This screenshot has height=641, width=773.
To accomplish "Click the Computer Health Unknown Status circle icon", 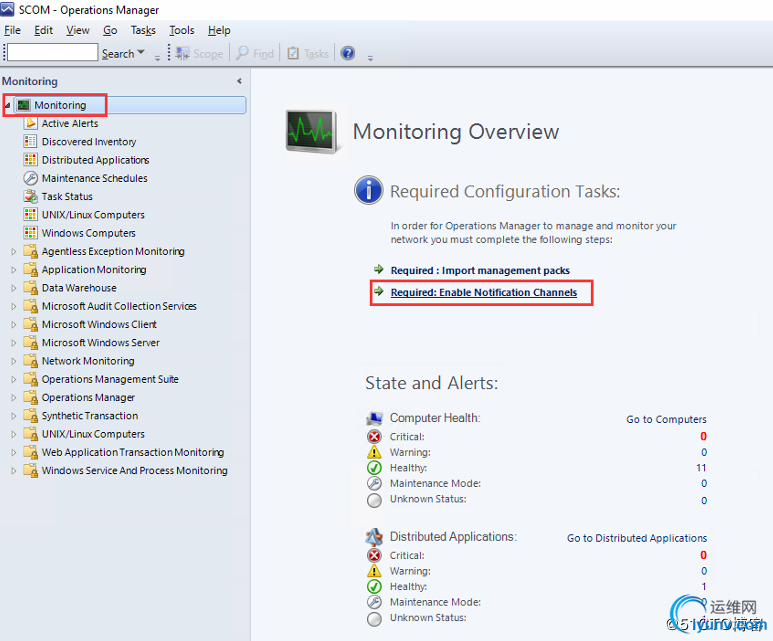I will click(x=374, y=500).
